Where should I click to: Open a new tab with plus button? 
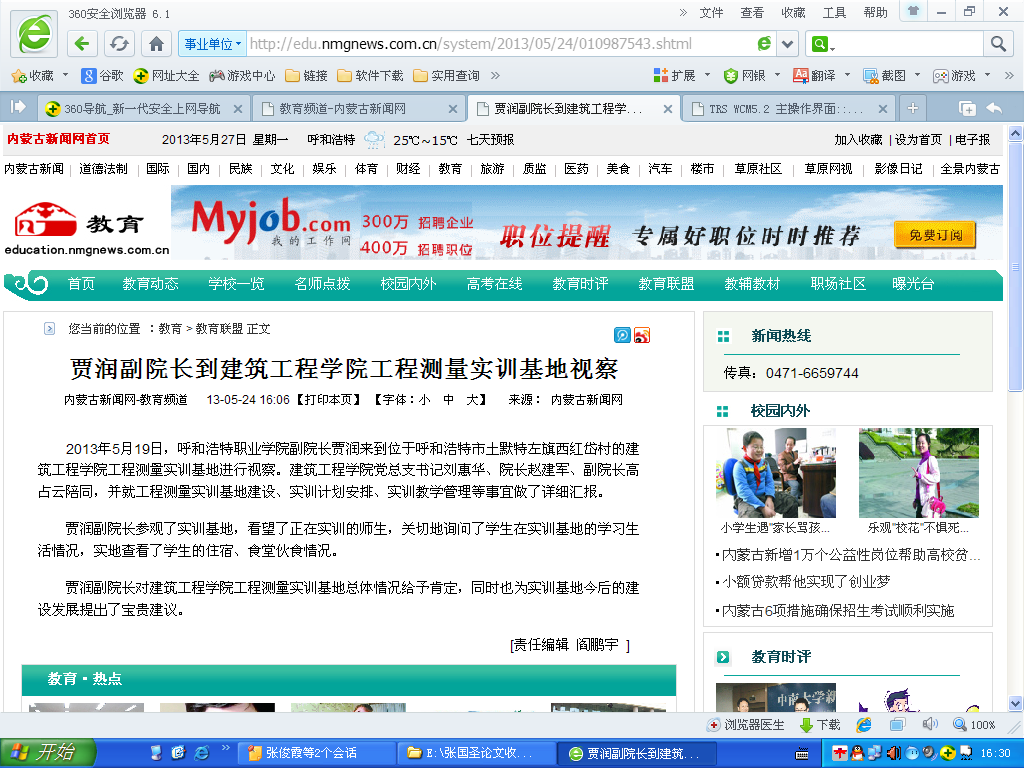click(x=912, y=108)
